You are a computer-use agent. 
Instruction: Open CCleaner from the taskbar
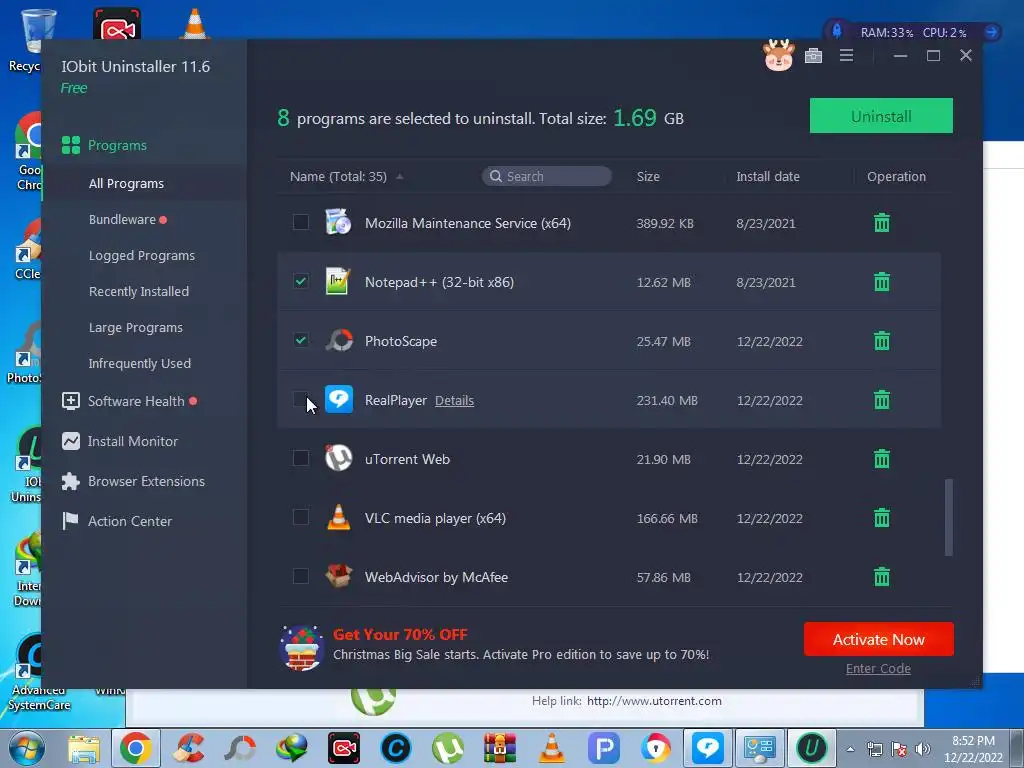point(189,748)
